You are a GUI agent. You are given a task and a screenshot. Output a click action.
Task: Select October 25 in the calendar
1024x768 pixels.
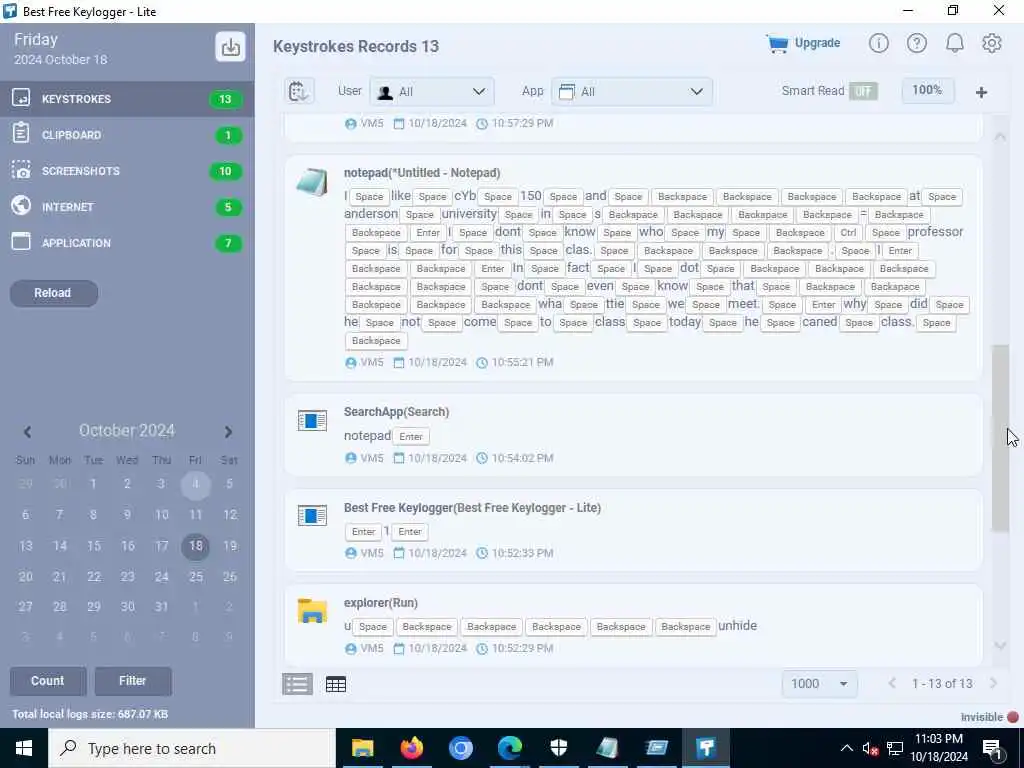pyautogui.click(x=195, y=577)
